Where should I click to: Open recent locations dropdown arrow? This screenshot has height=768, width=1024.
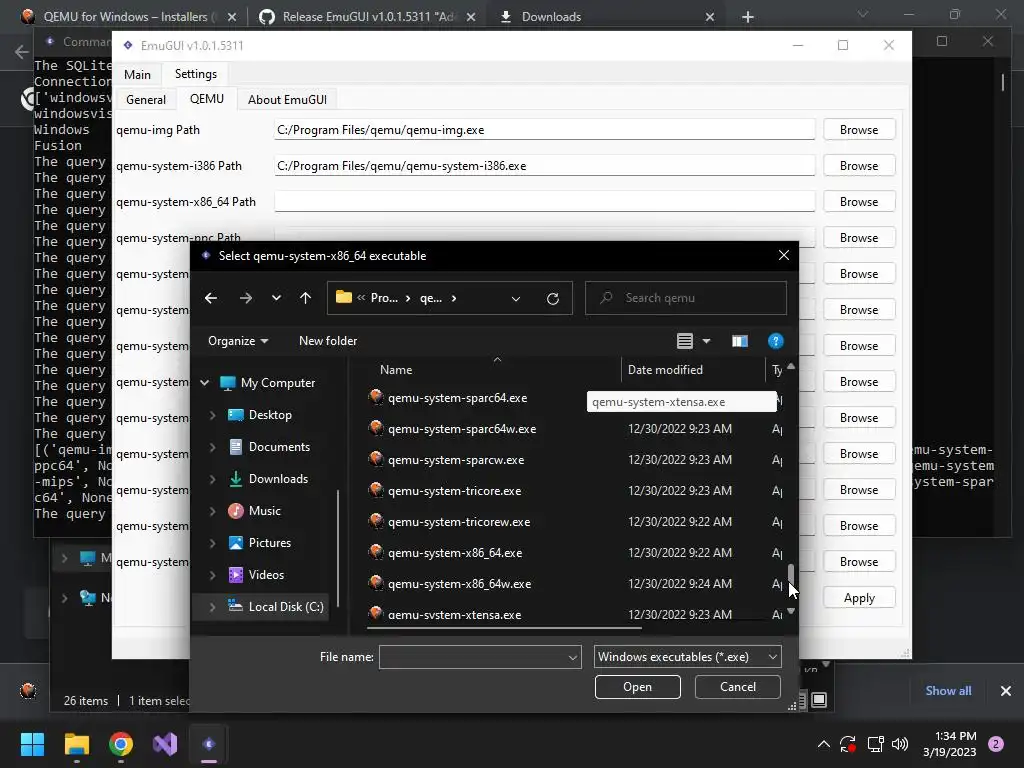click(x=276, y=298)
